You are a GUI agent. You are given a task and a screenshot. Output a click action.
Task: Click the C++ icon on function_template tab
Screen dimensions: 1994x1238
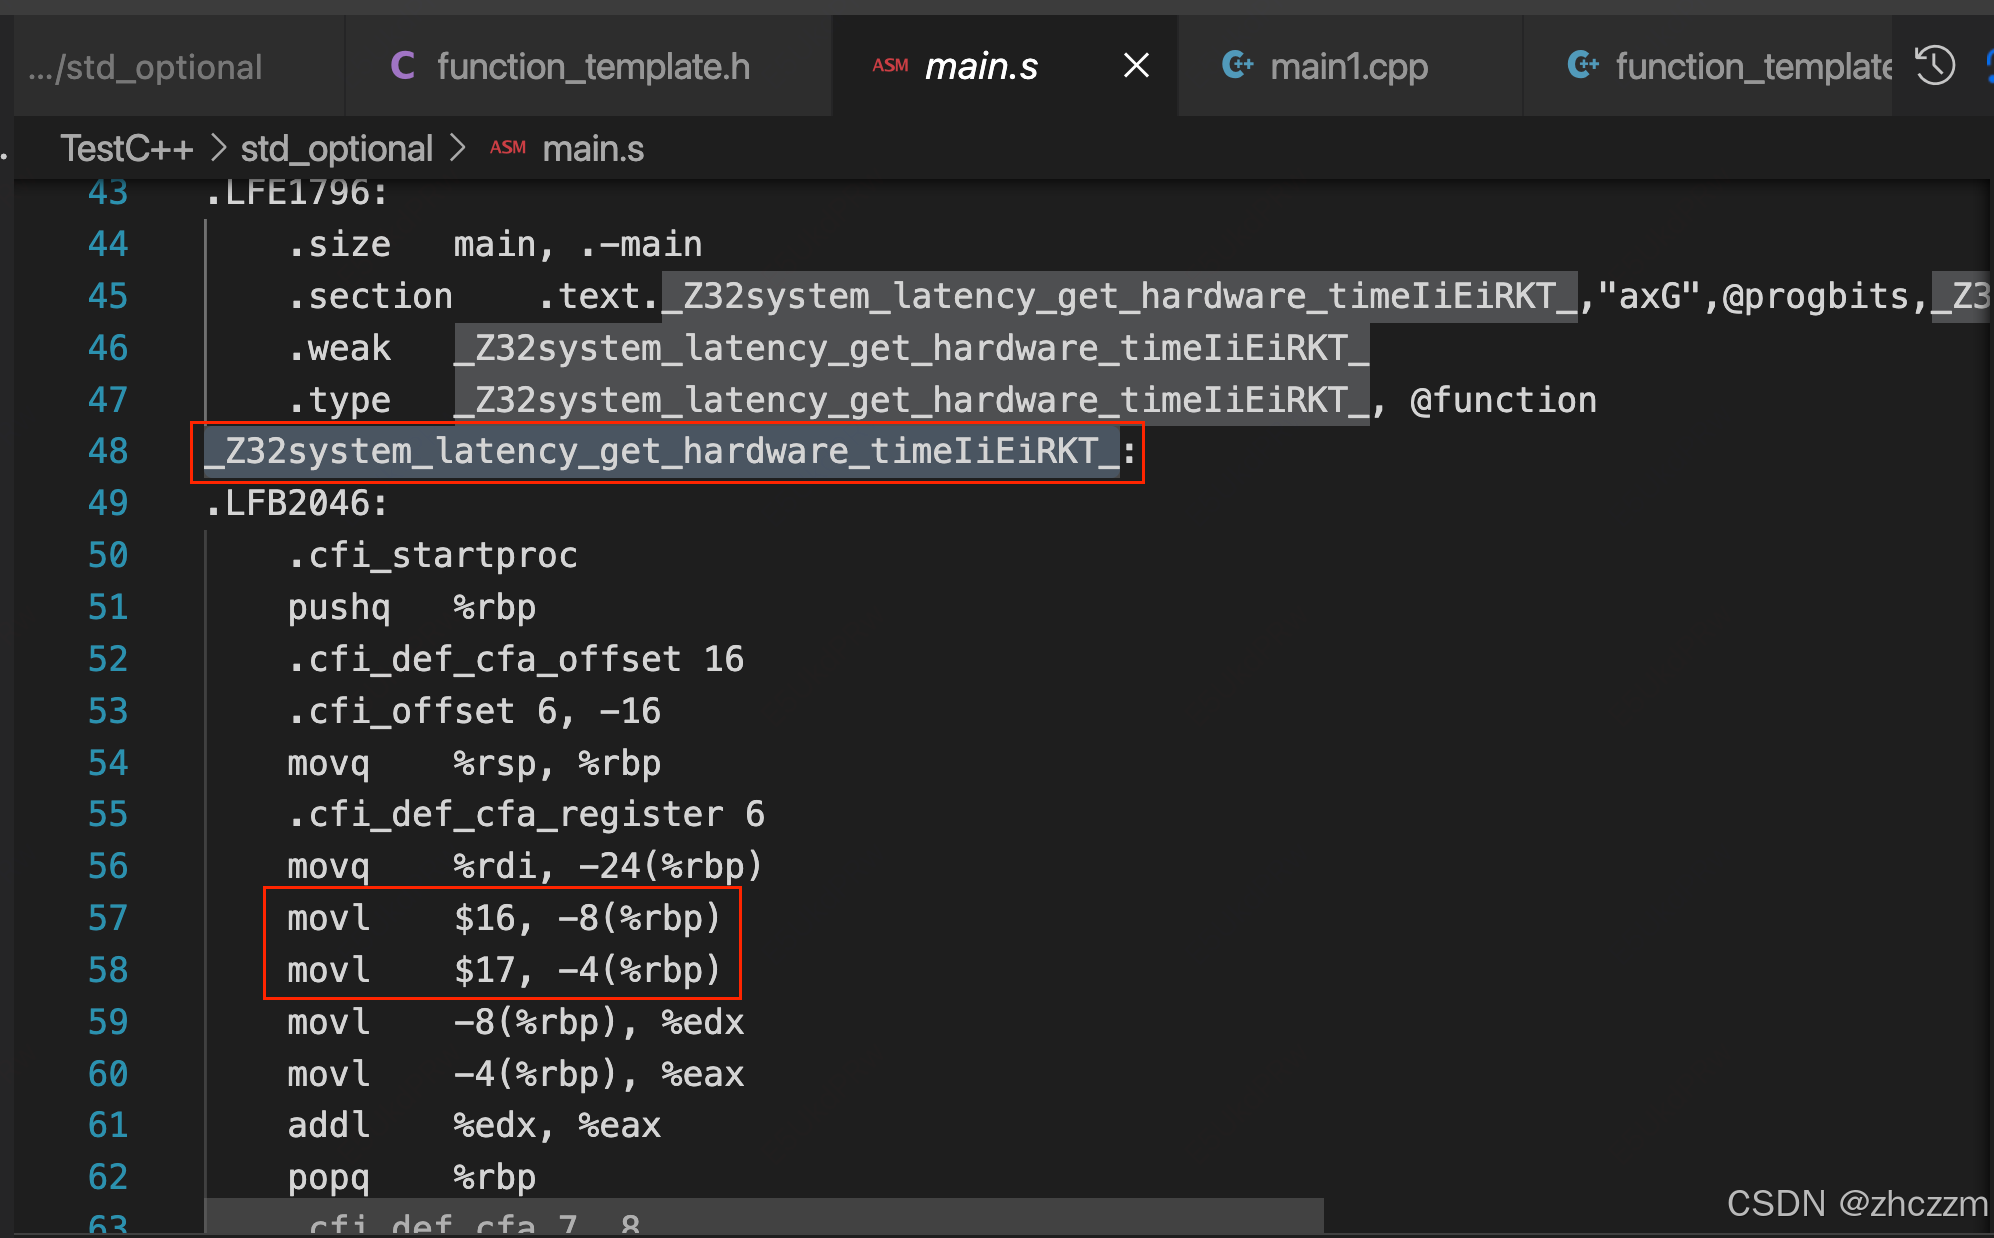coord(1582,66)
